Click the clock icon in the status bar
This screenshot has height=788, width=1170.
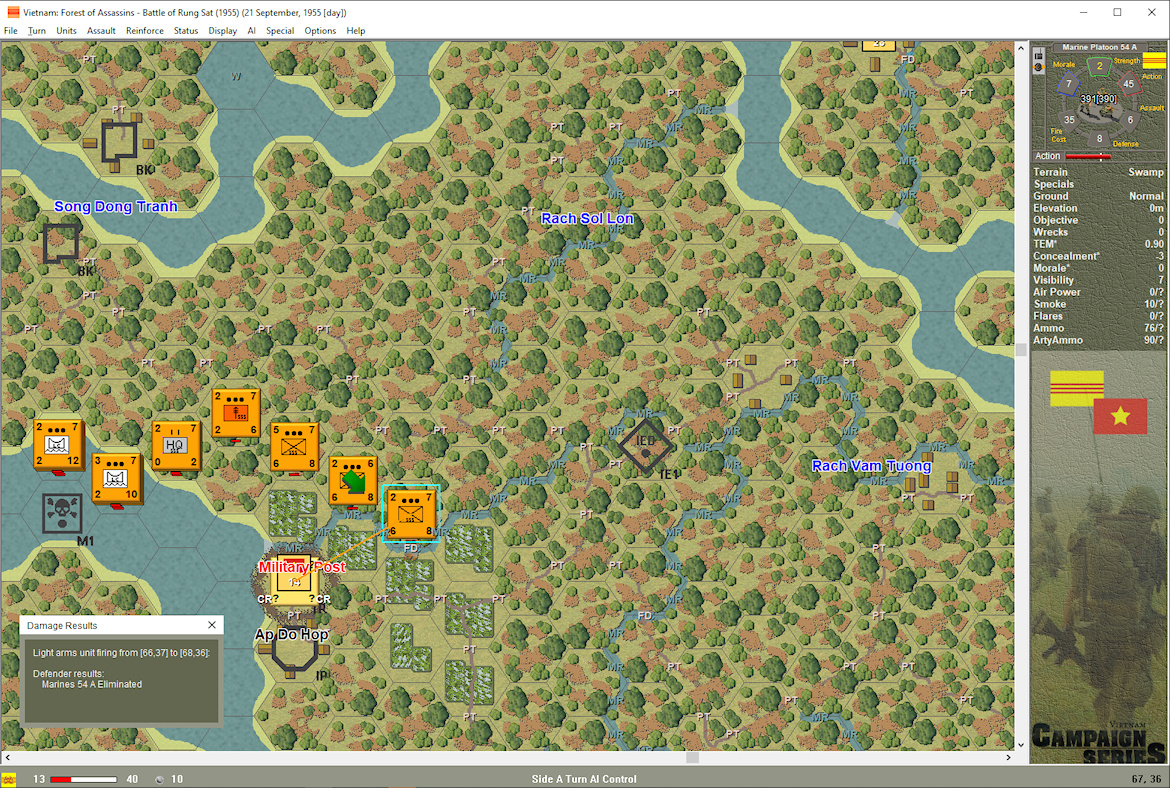[x=159, y=779]
